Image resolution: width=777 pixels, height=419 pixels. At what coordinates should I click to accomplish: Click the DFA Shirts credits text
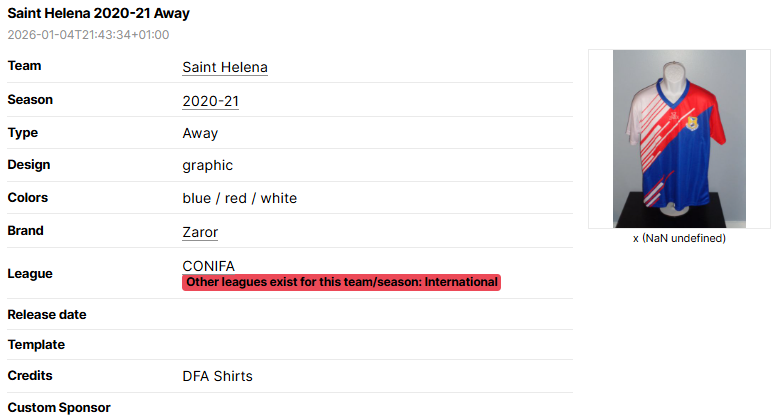point(217,376)
